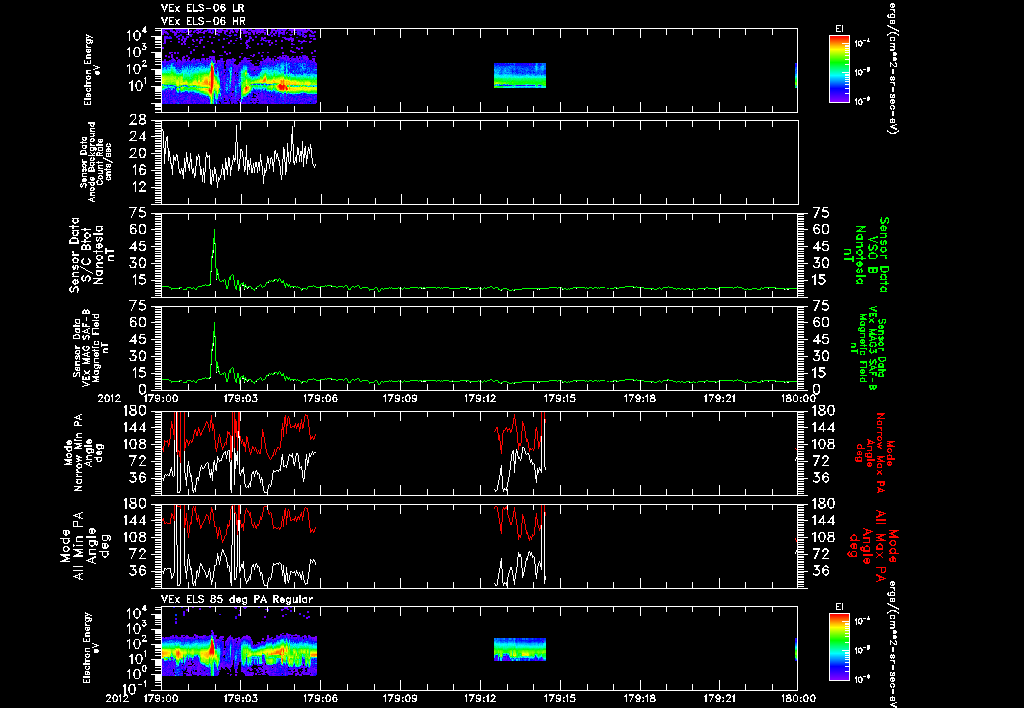Click the spike peak in the VEx MAG SAF-B plot
The image size is (1024, 708).
pos(214,323)
